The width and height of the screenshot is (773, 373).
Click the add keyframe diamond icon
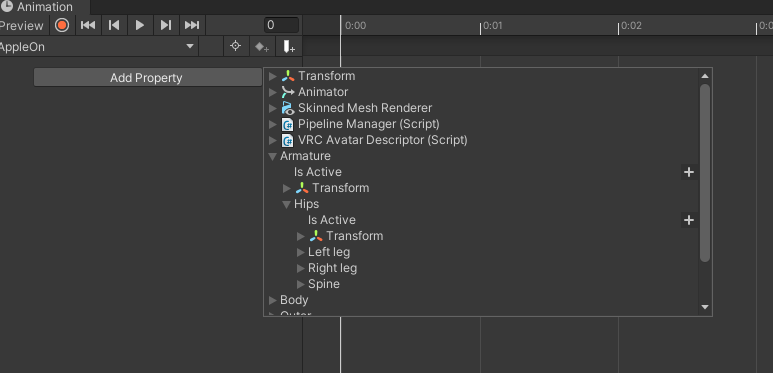262,46
